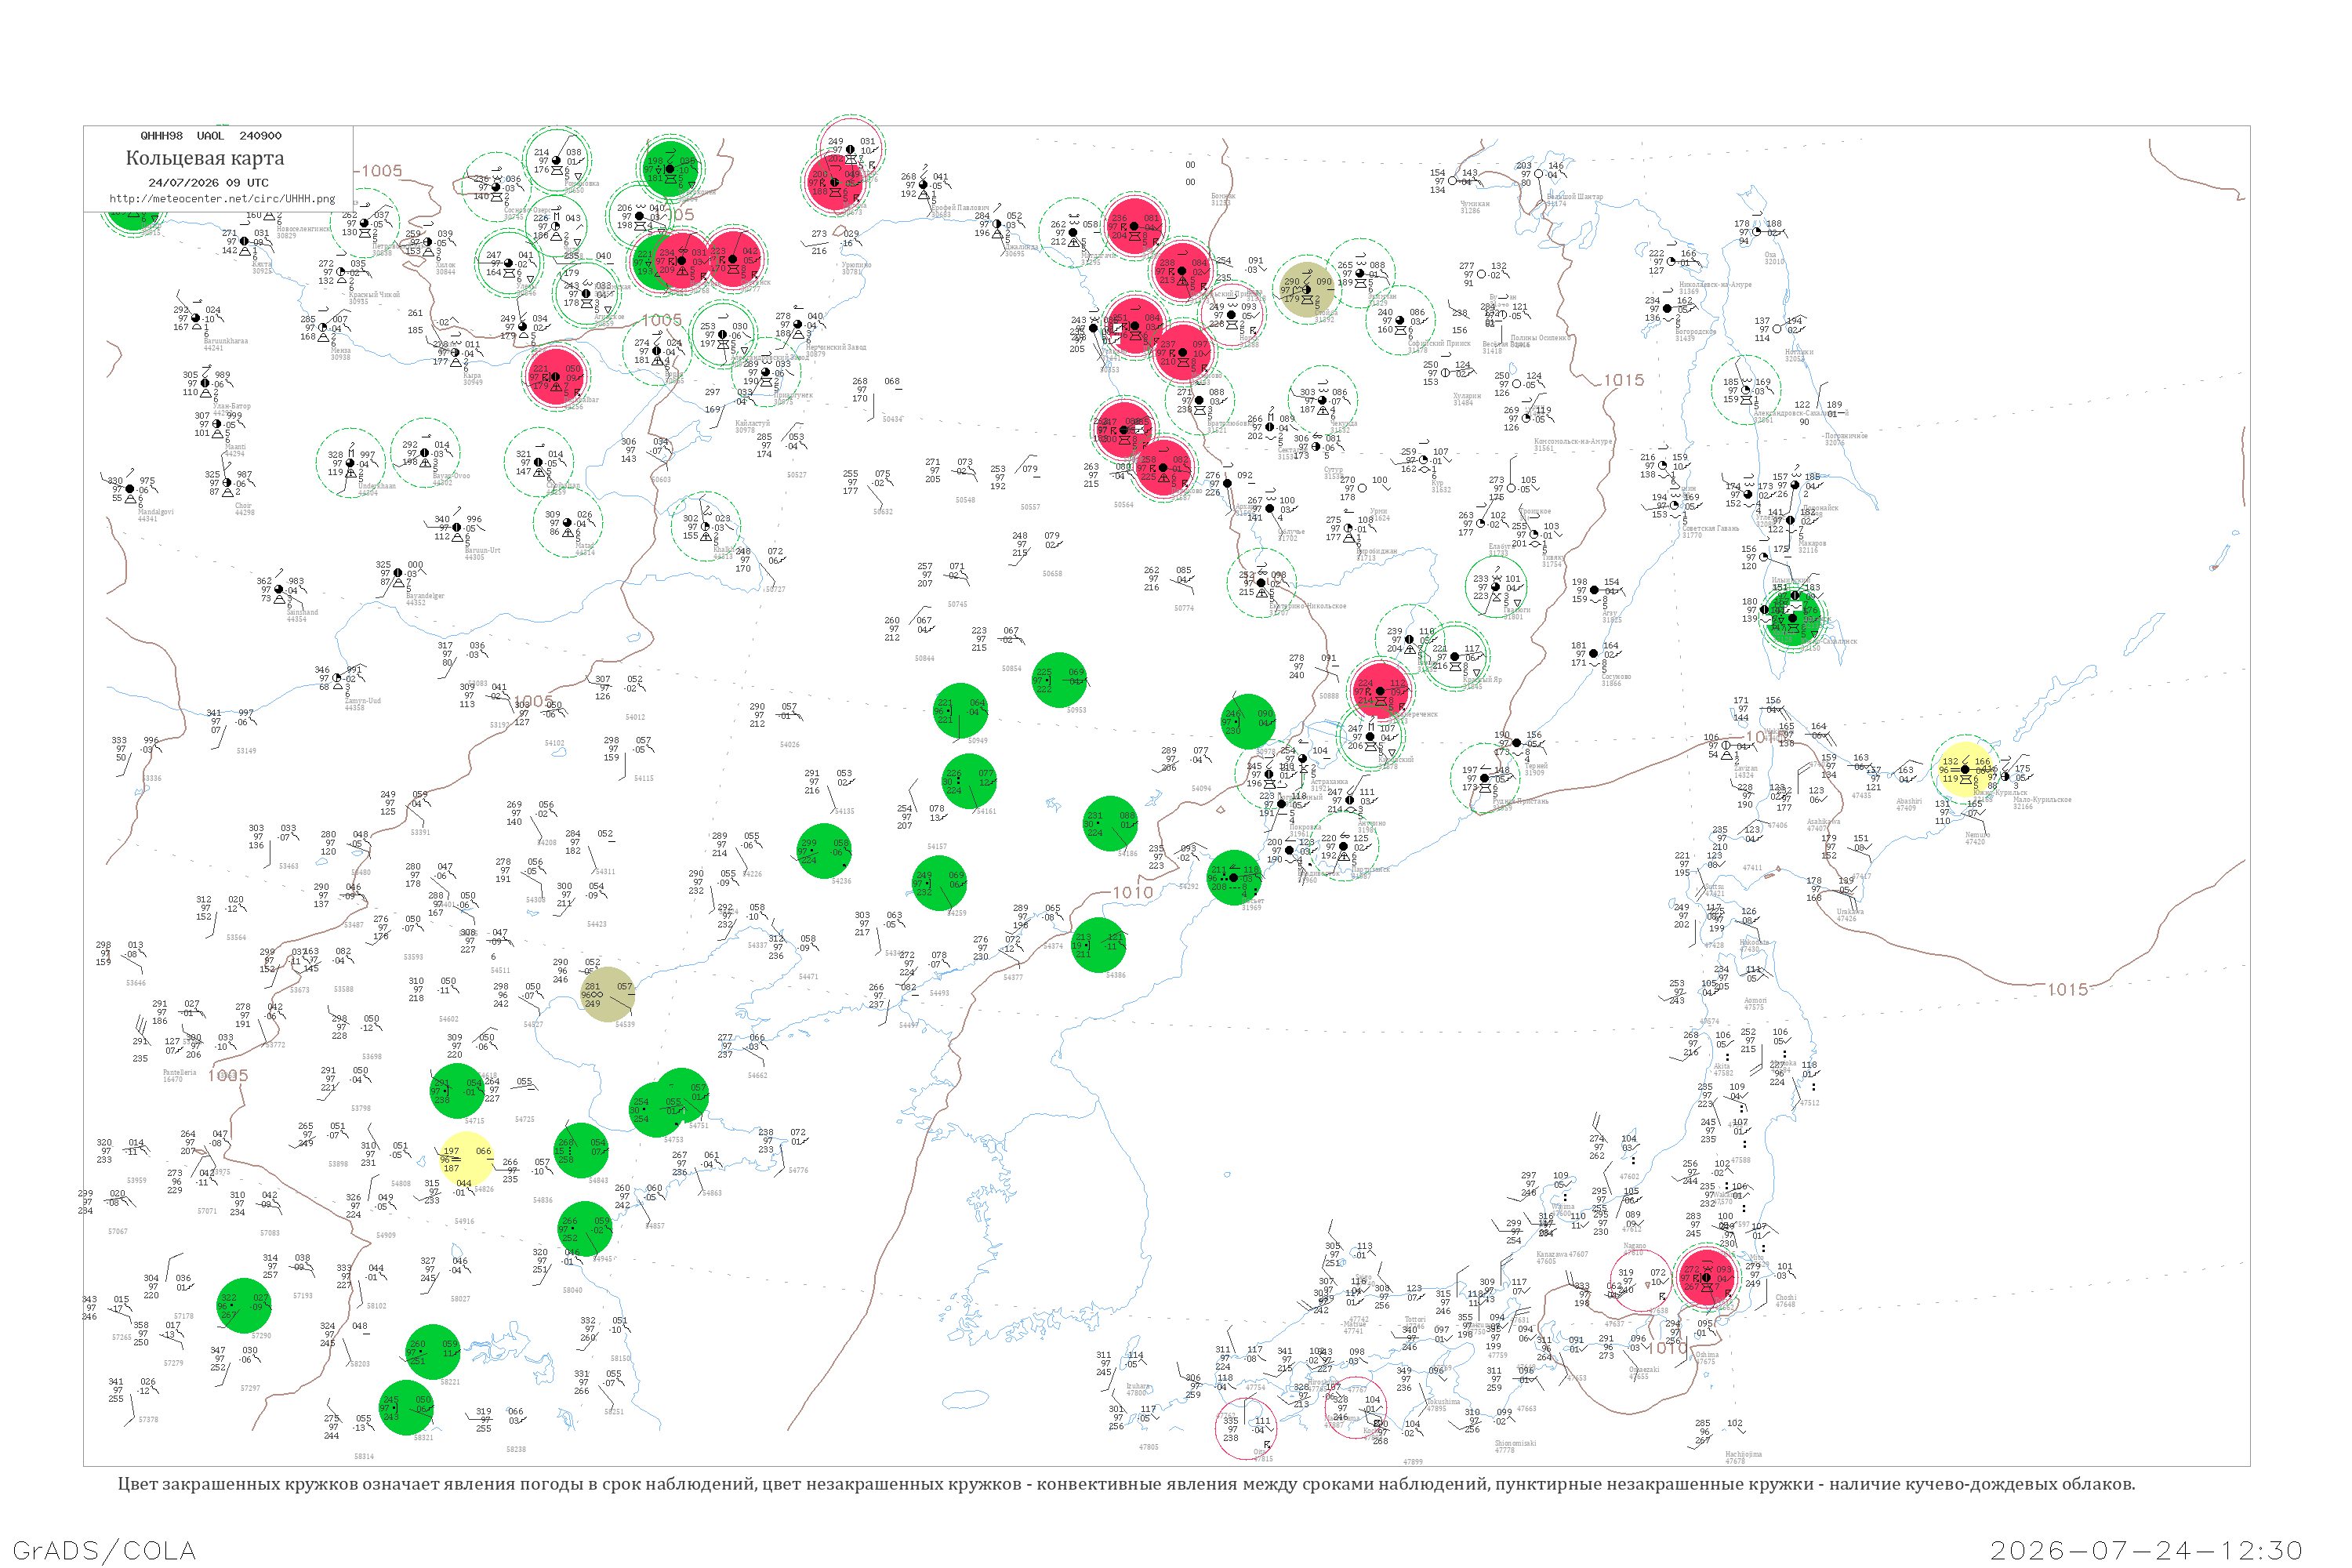Click the color legend caption below map
2352x1568 pixels.
[x=1126, y=1484]
